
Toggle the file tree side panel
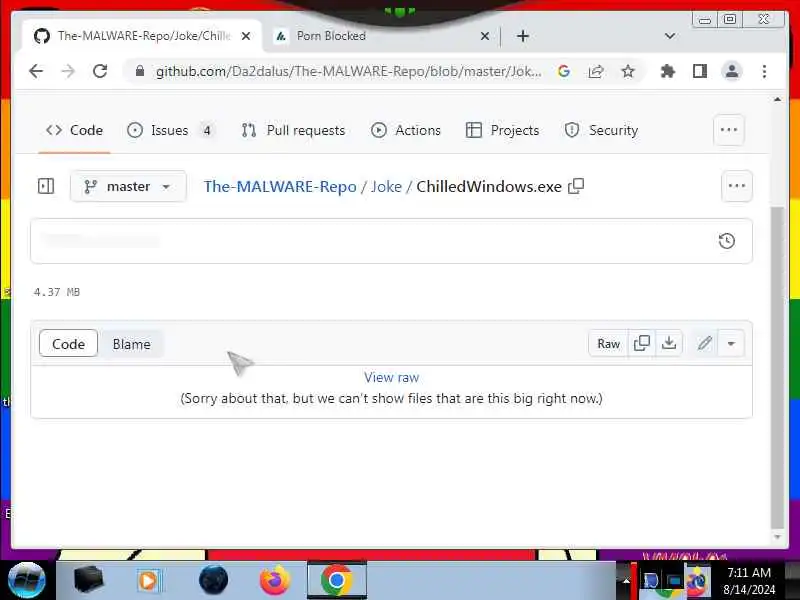(46, 186)
